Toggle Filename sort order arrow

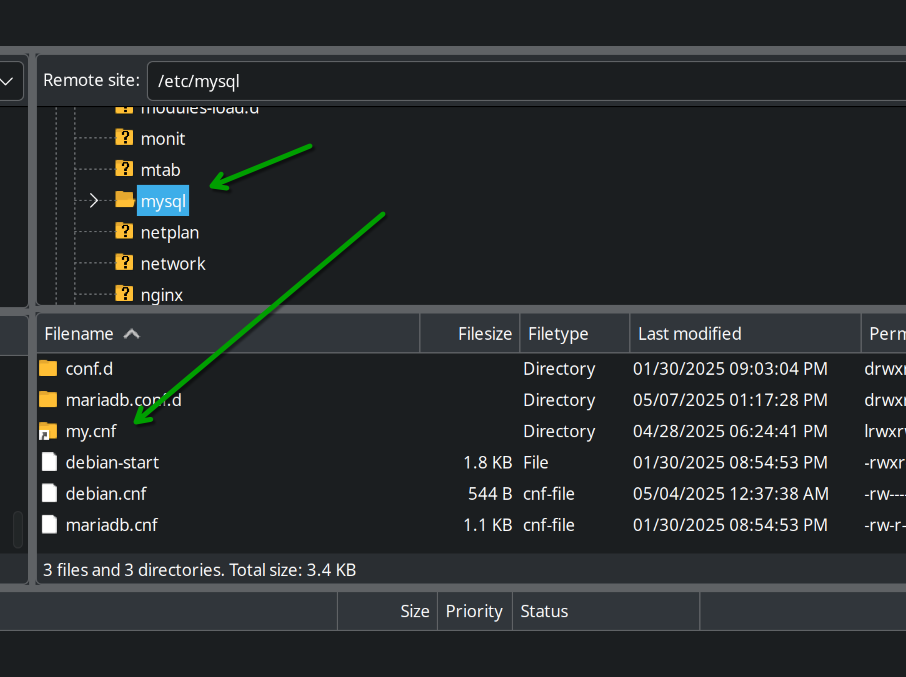coord(132,334)
